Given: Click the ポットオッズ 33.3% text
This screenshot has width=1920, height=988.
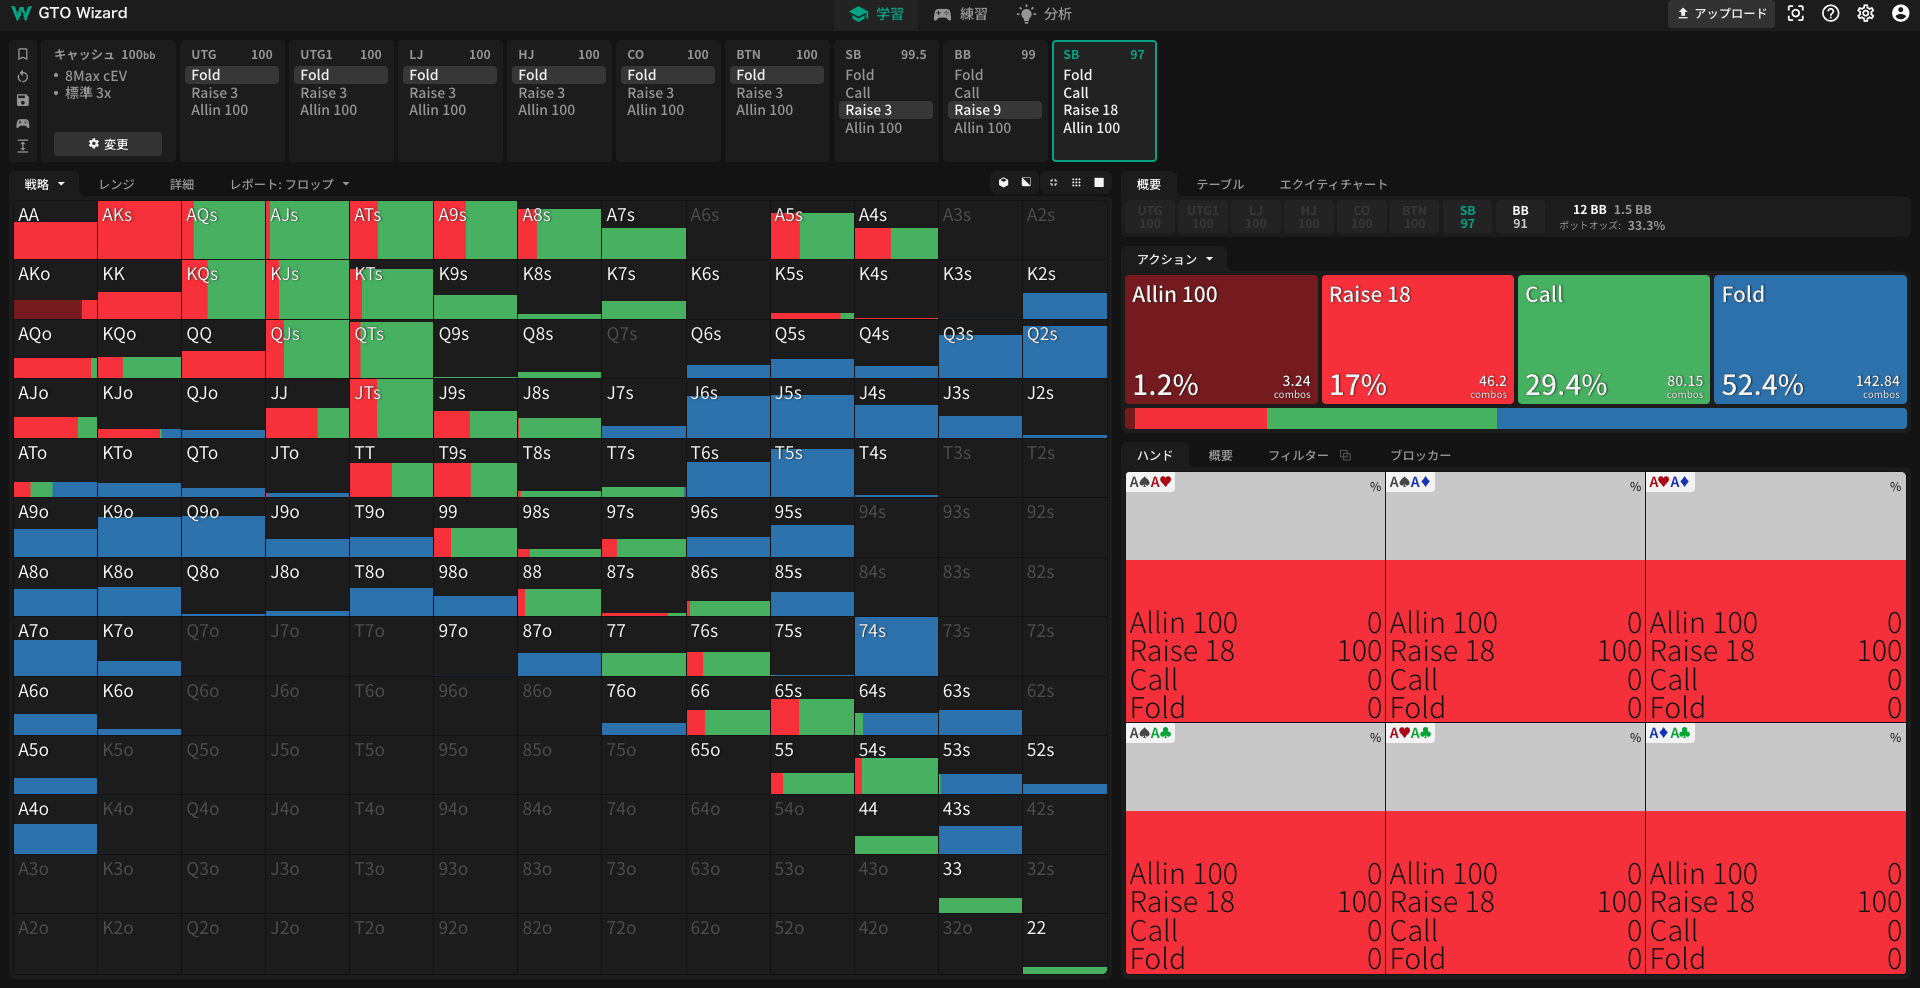Looking at the screenshot, I should tap(1612, 226).
